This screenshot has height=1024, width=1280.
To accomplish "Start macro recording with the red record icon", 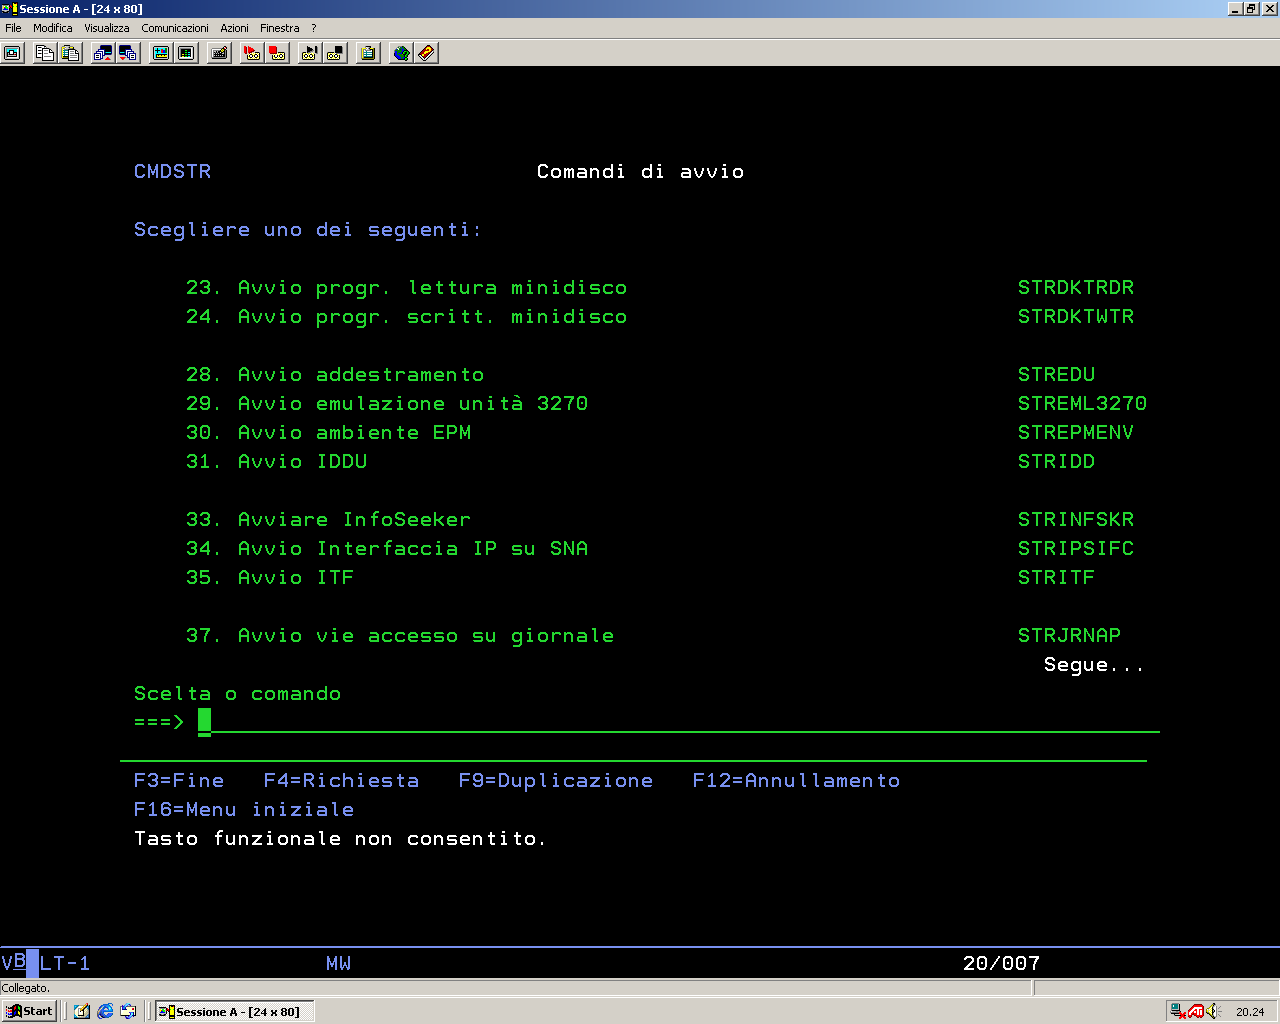I will point(252,53).
